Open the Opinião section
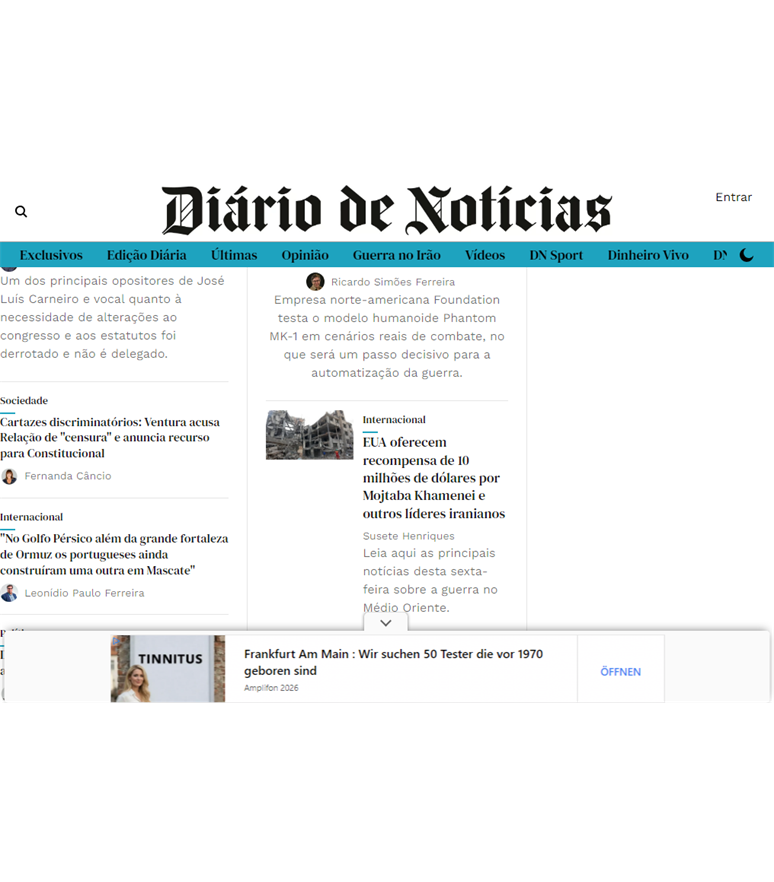Screen dimensions: 774x882 [305, 255]
